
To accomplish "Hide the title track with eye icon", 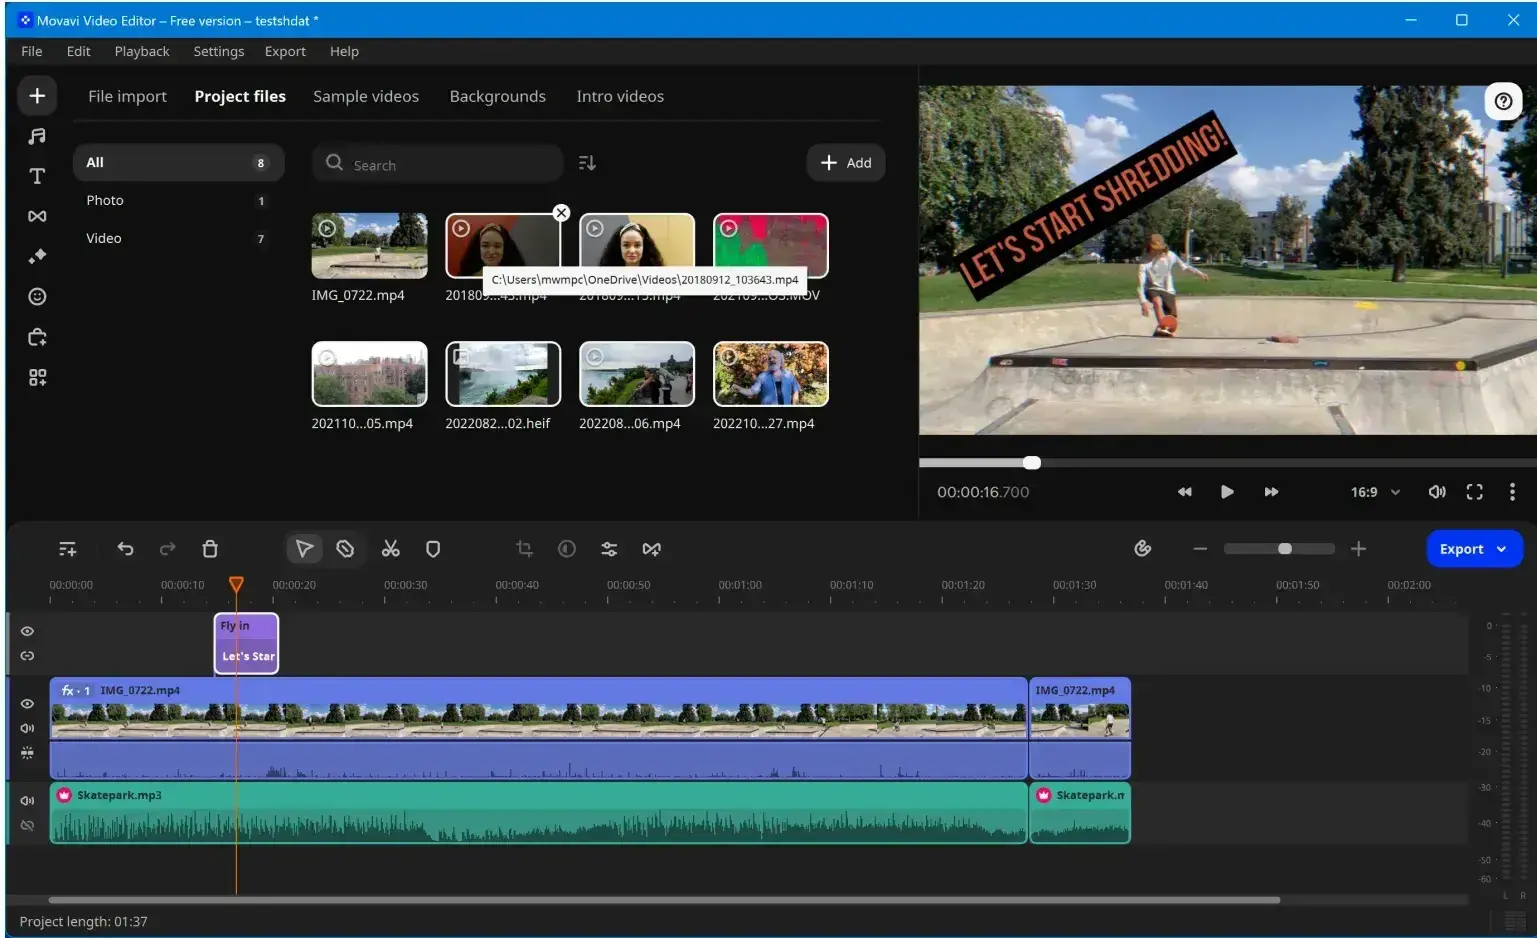I will [x=27, y=631].
